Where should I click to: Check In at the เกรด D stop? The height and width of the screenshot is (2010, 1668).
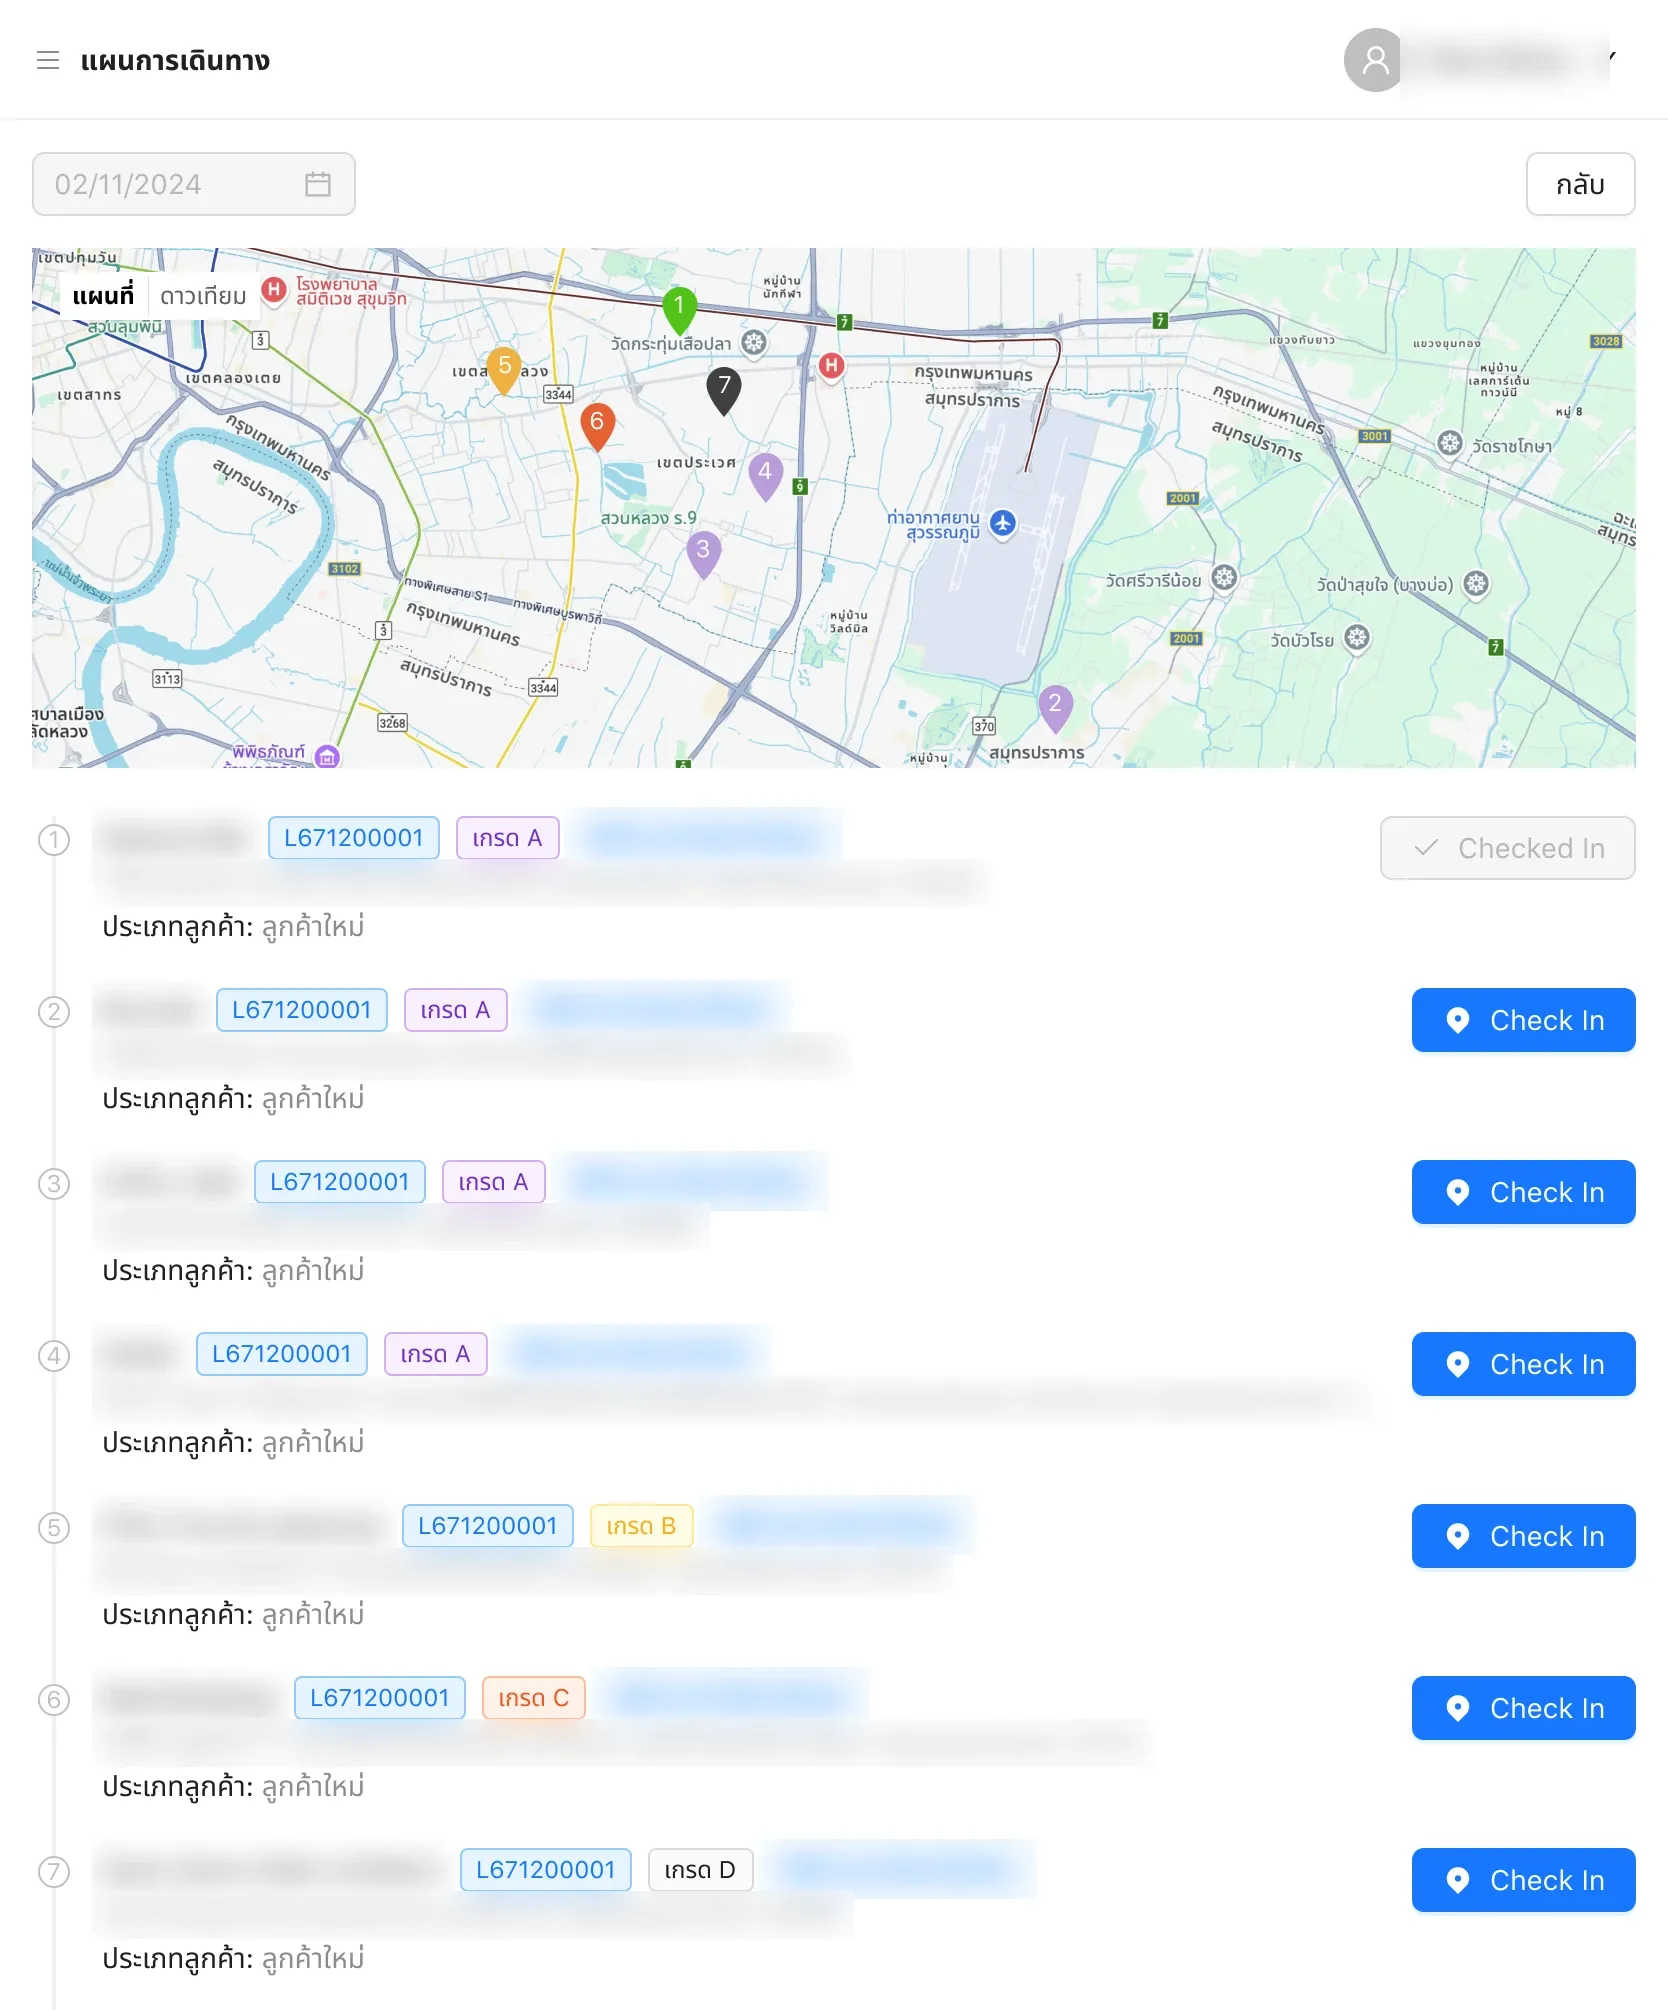coord(1523,1880)
